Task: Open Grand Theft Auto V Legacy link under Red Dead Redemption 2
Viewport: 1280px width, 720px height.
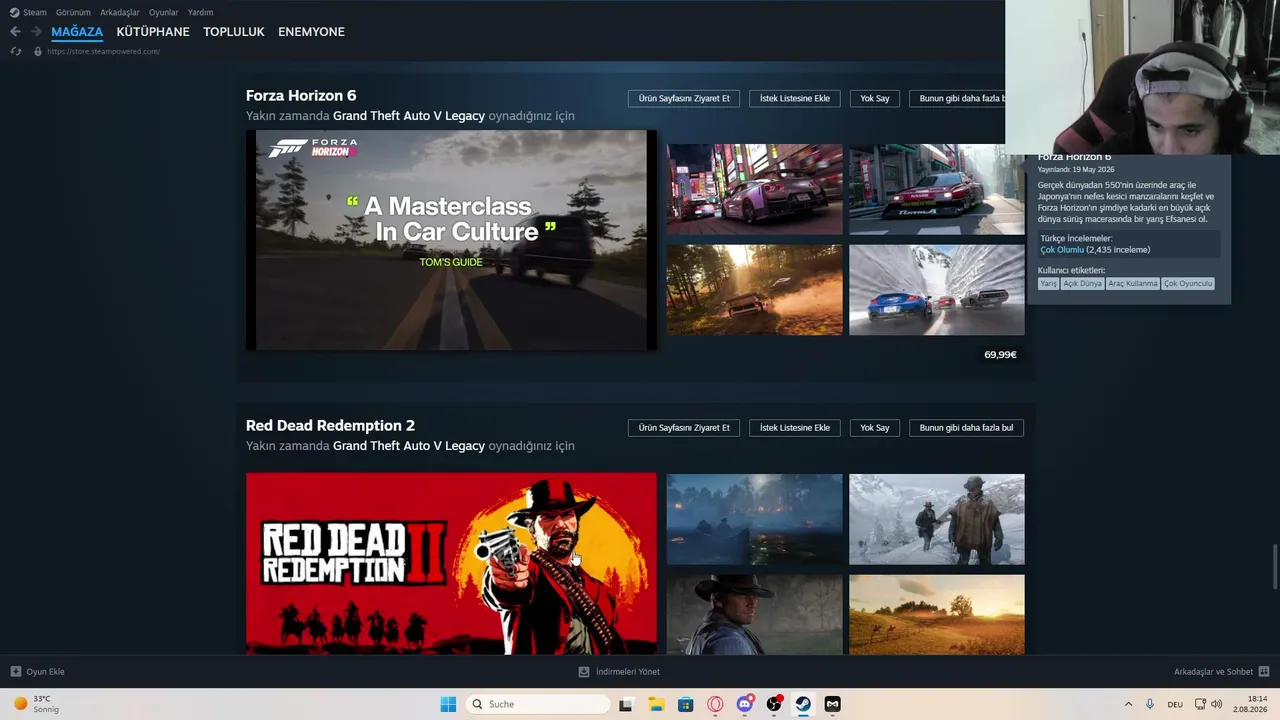Action: click(x=409, y=446)
